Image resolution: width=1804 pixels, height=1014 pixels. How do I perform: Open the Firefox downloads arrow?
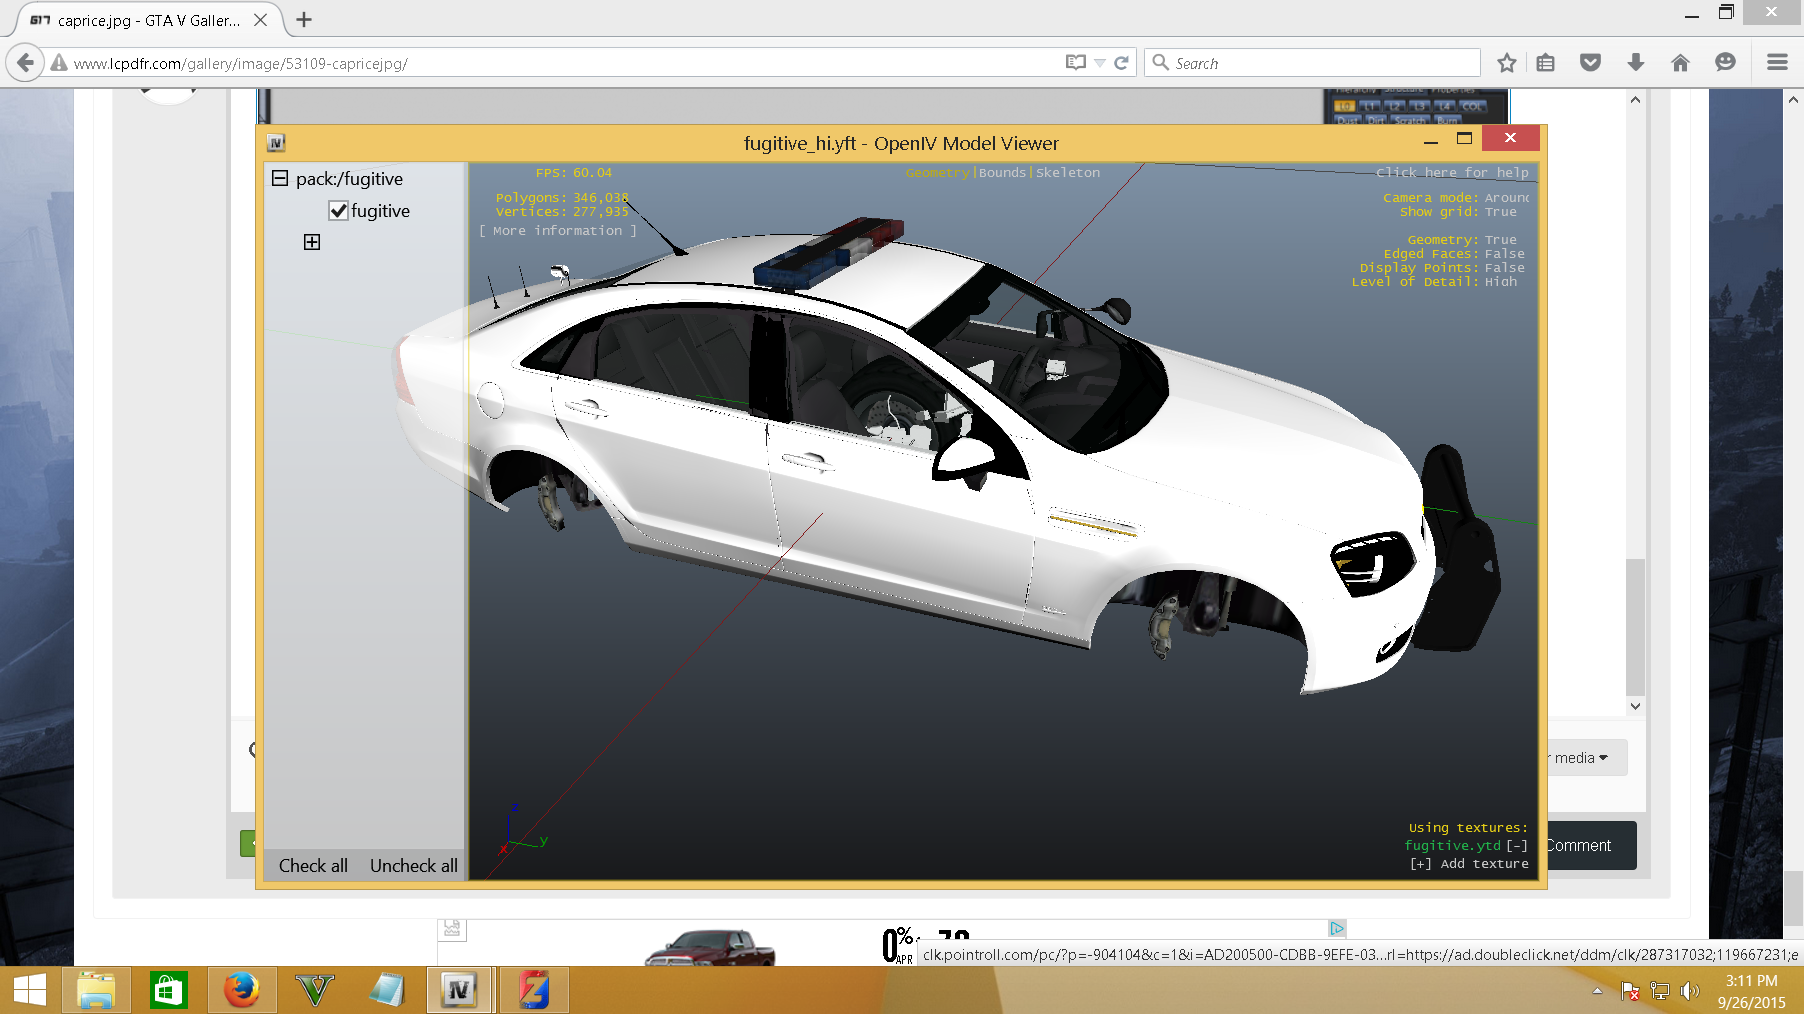click(1636, 63)
